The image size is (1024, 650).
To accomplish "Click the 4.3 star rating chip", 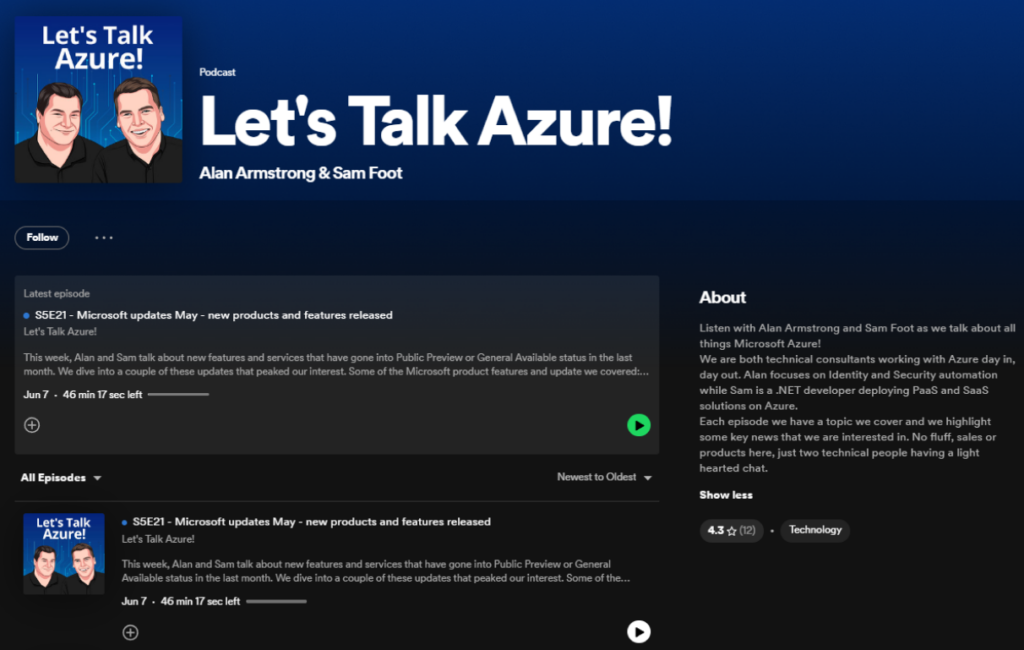I will pos(731,530).
